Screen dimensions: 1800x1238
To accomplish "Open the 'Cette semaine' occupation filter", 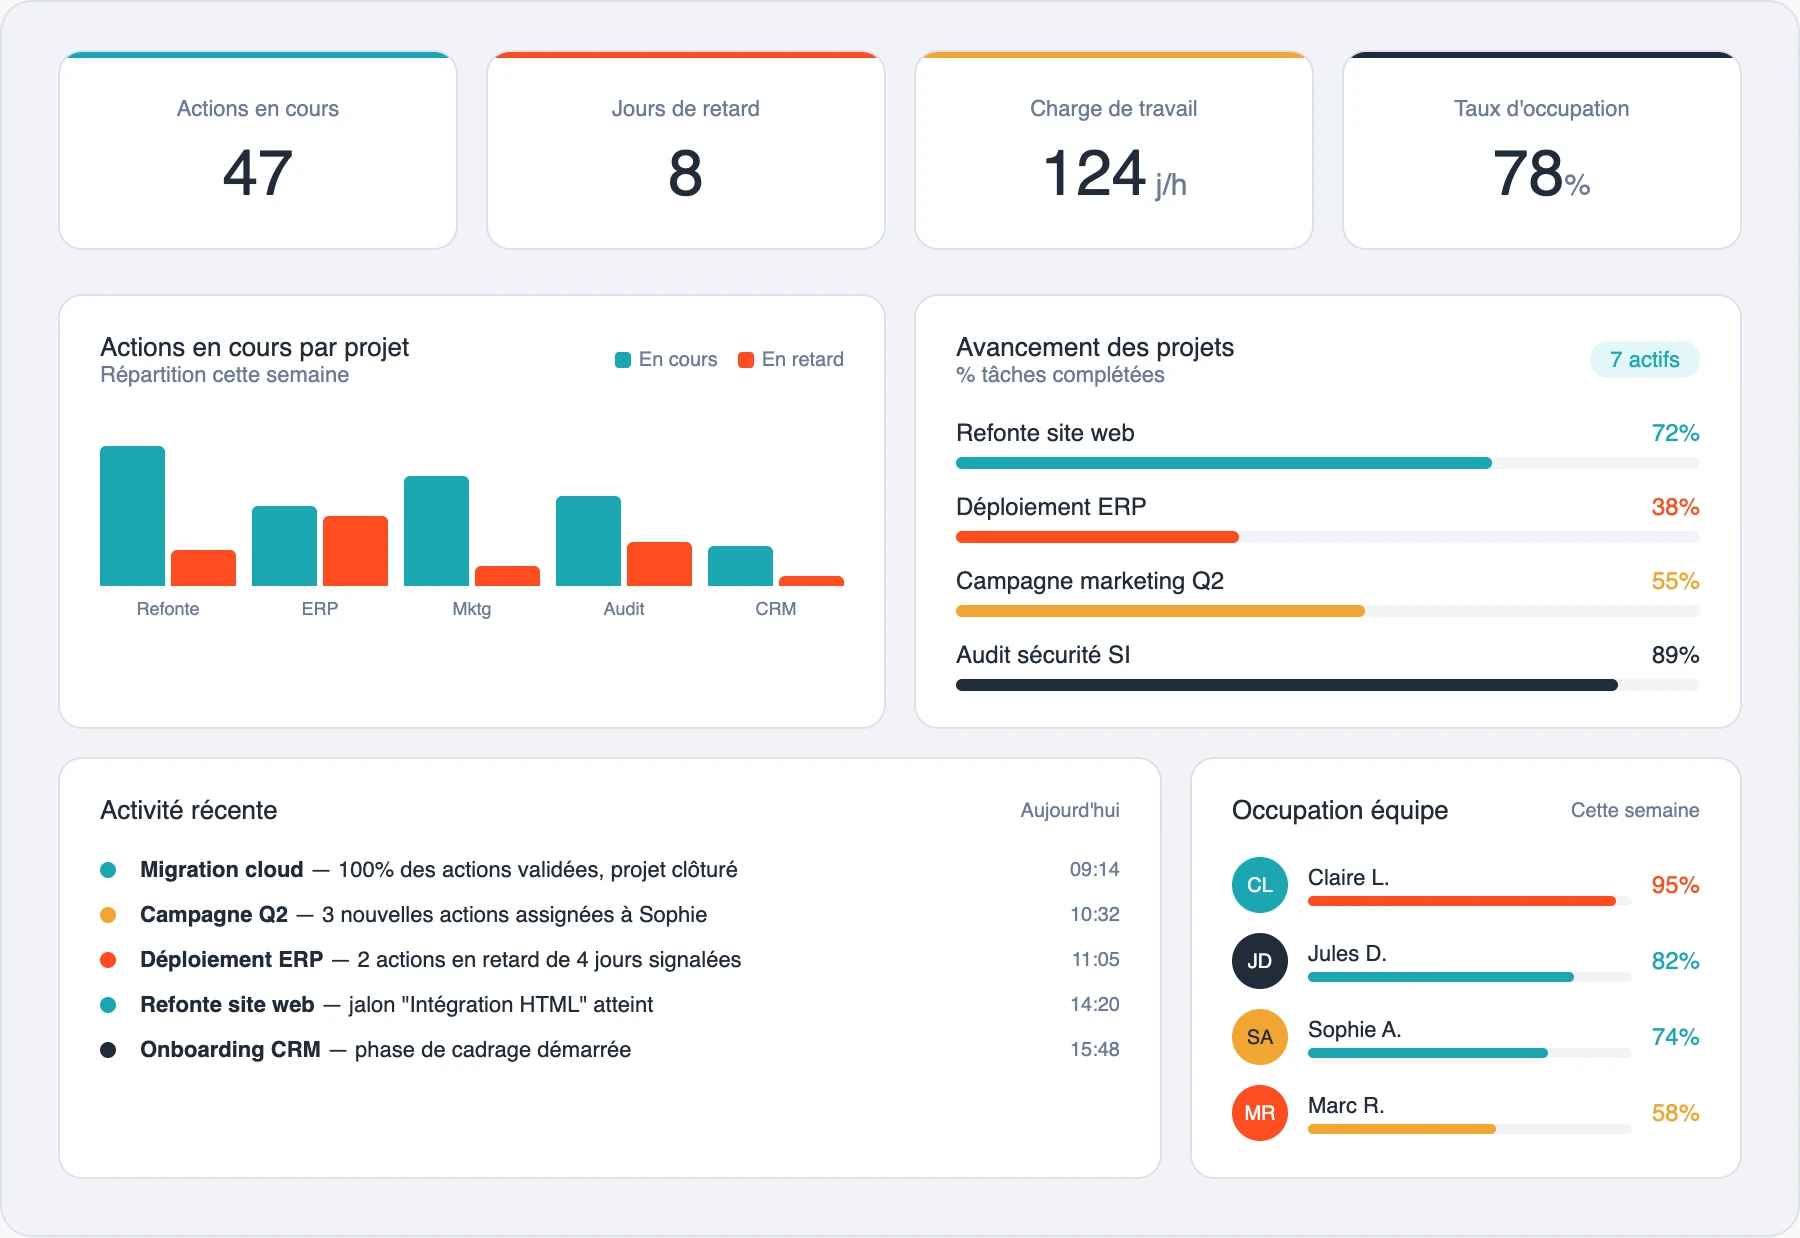I will click(1634, 811).
